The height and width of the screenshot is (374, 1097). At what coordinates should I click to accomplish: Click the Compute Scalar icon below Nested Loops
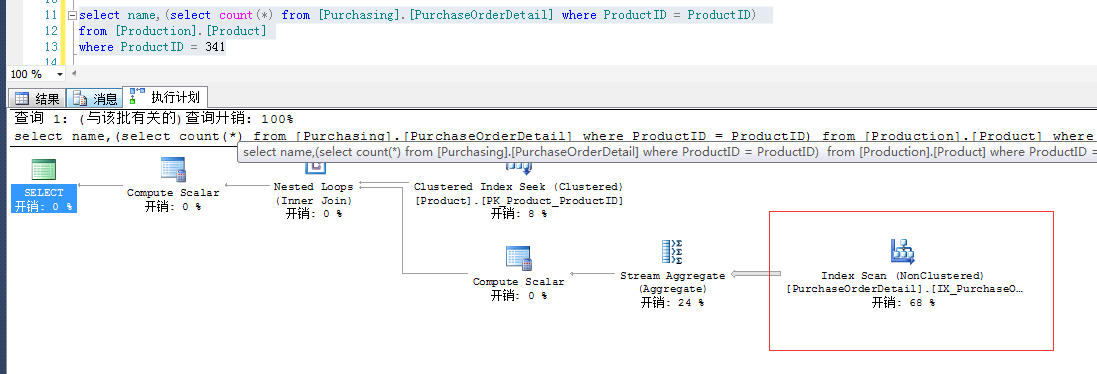518,258
